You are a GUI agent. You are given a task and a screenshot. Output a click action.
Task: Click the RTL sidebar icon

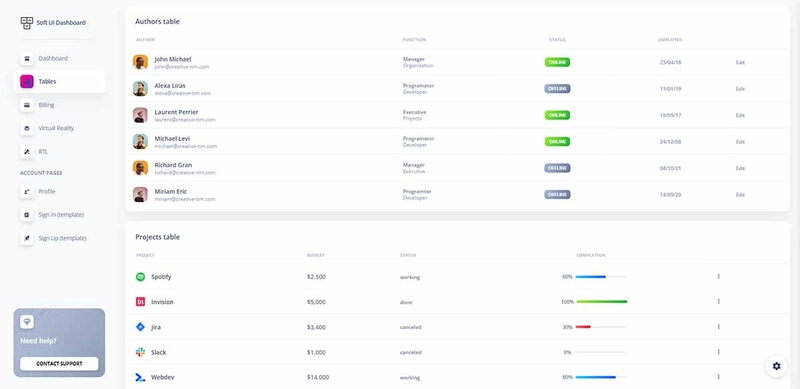point(27,152)
